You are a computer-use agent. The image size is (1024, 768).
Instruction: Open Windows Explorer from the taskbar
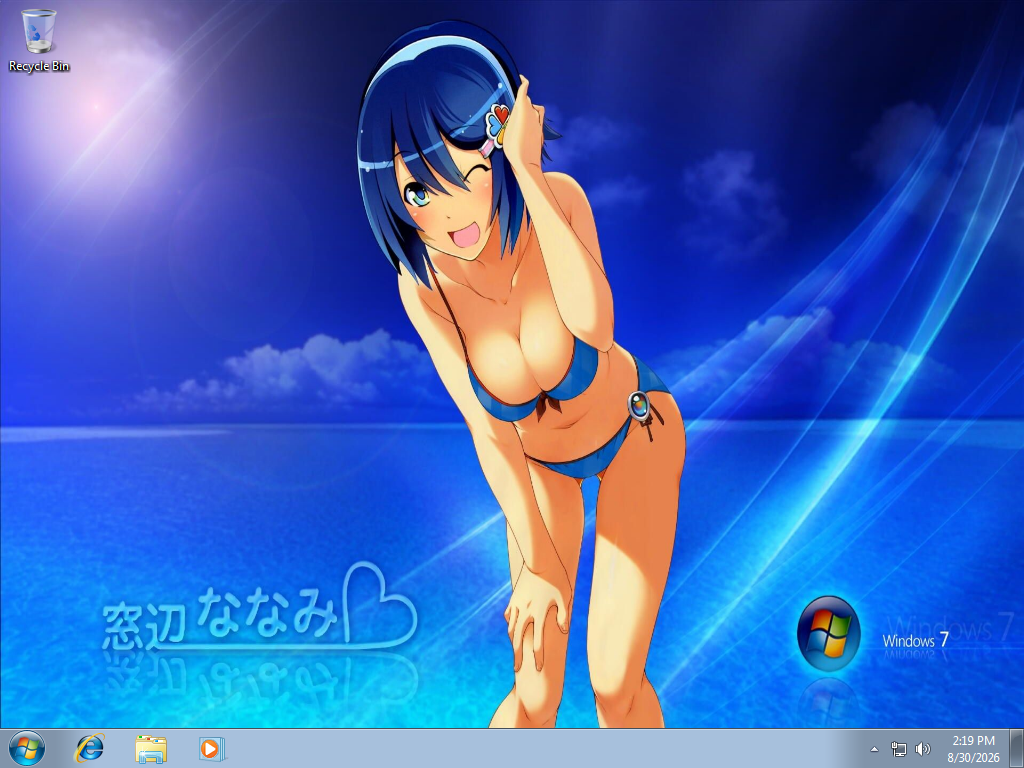pos(151,748)
